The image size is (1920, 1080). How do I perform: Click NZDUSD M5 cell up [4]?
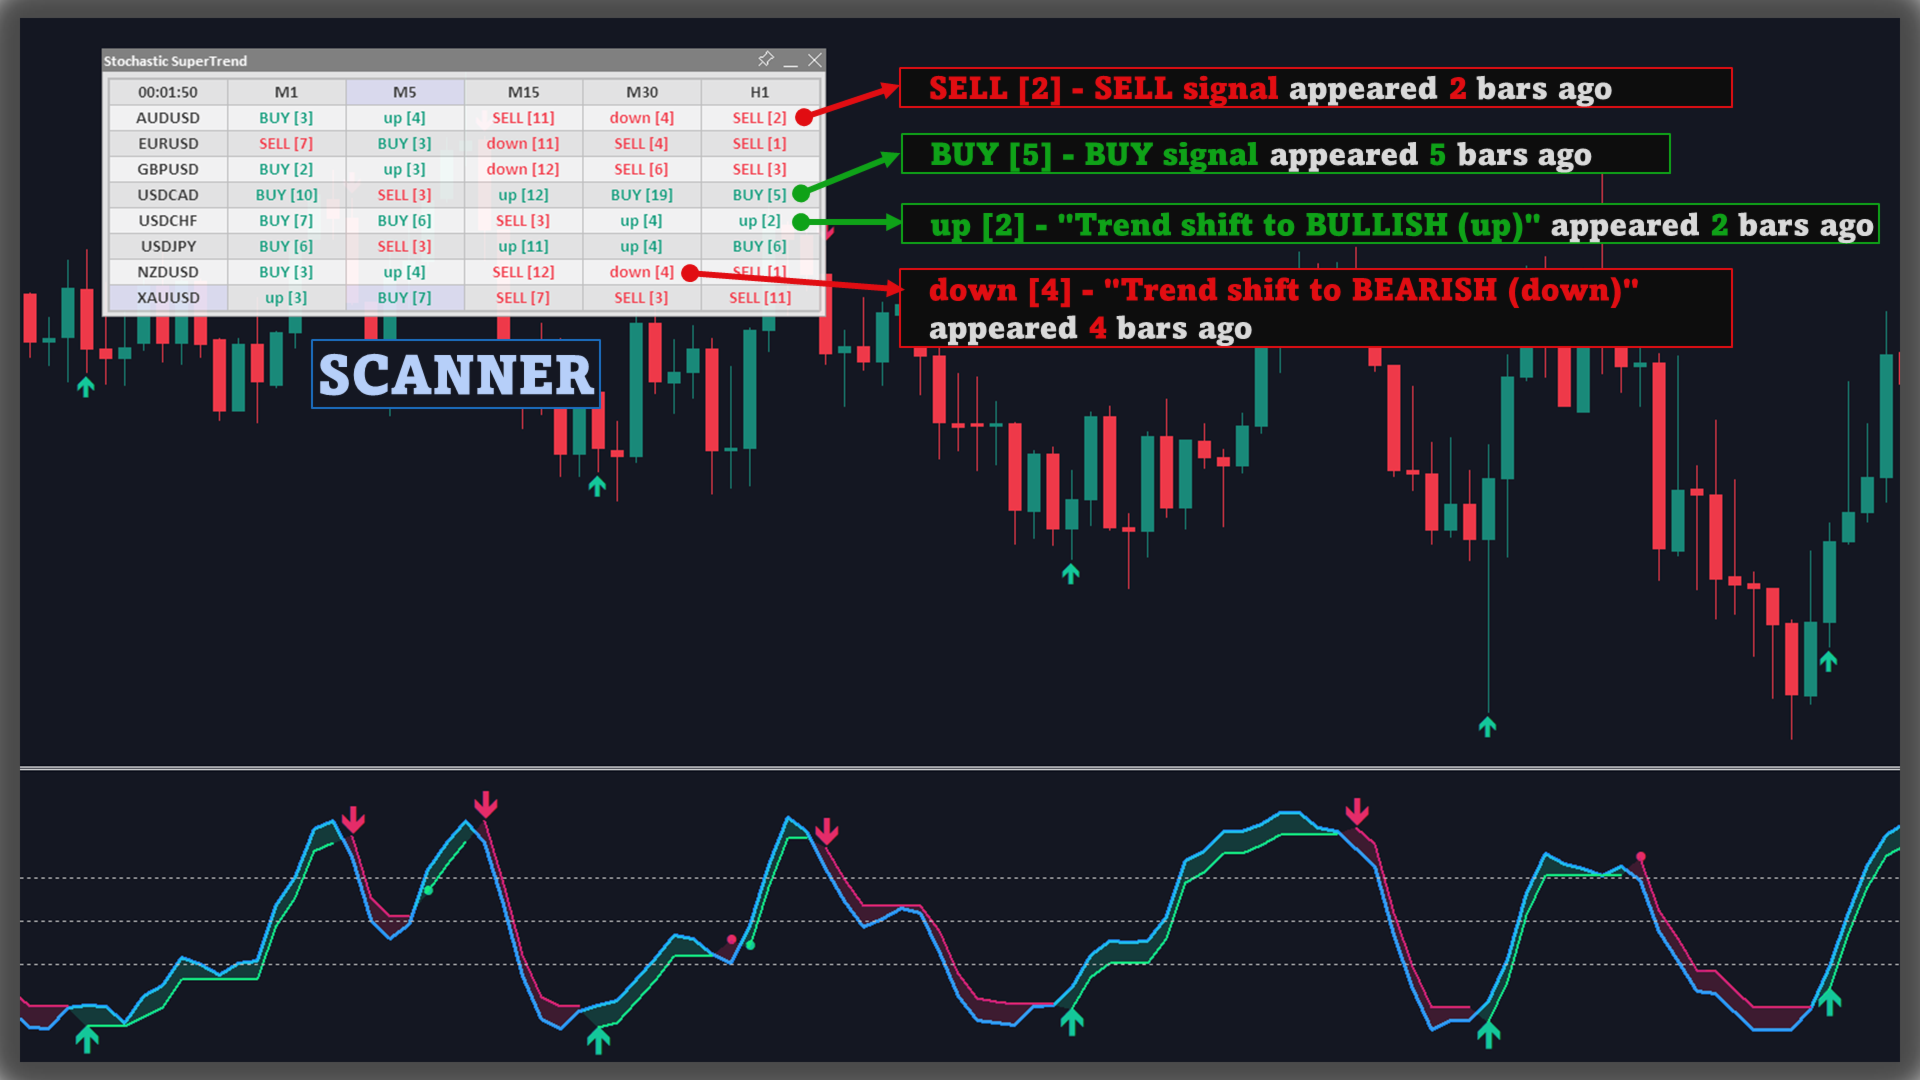405,272
